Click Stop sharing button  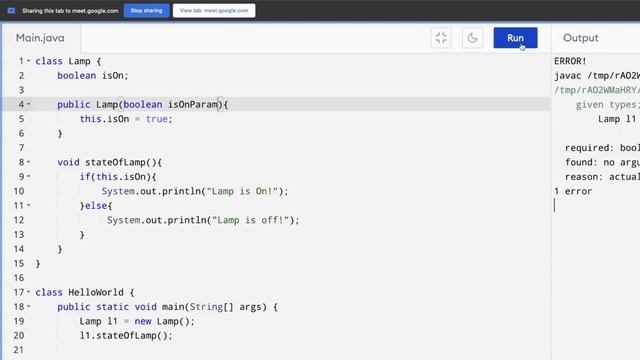[x=147, y=11]
